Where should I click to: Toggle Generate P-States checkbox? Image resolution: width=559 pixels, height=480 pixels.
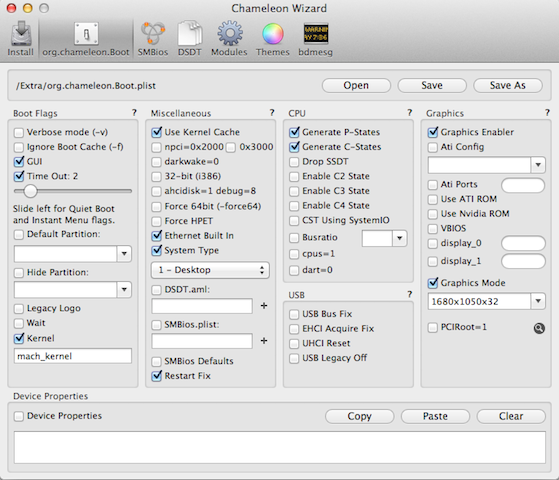pyautogui.click(x=294, y=132)
